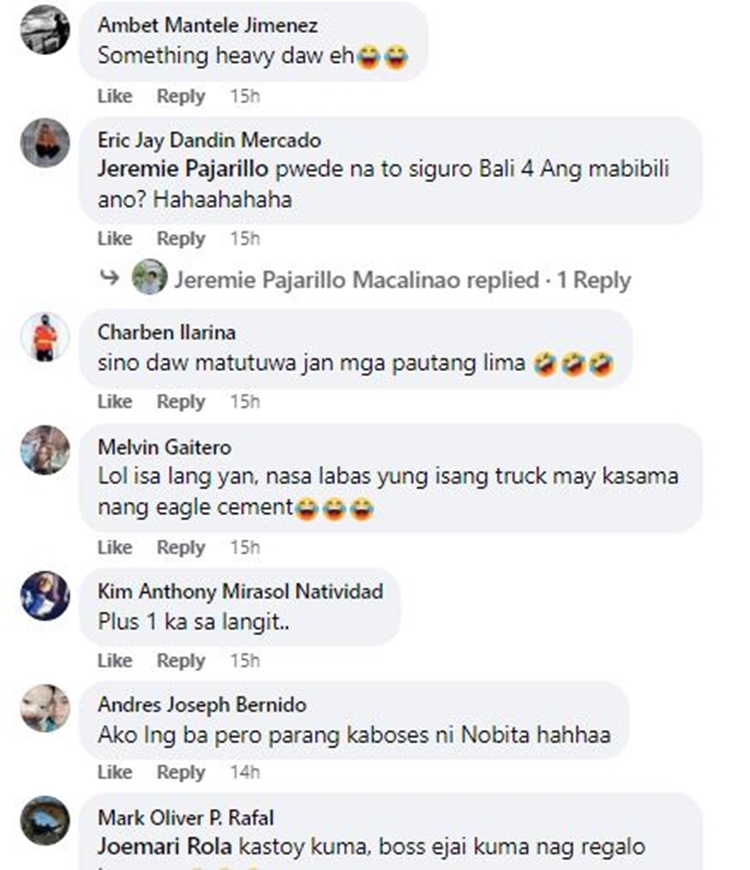This screenshot has width=750, height=870.
Task: Open Charben Ilarina's profile avatar
Action: click(x=45, y=337)
